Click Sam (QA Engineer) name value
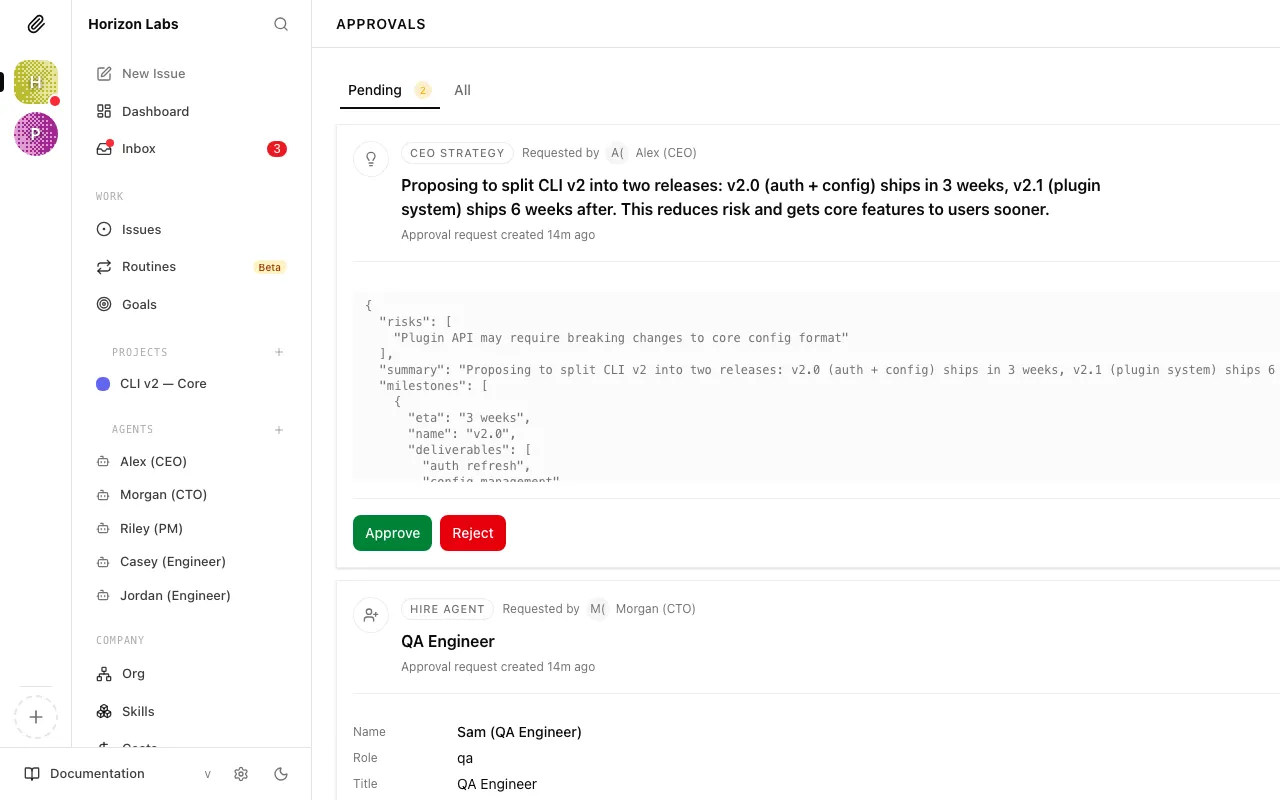This screenshot has height=800, width=1280. 519,732
